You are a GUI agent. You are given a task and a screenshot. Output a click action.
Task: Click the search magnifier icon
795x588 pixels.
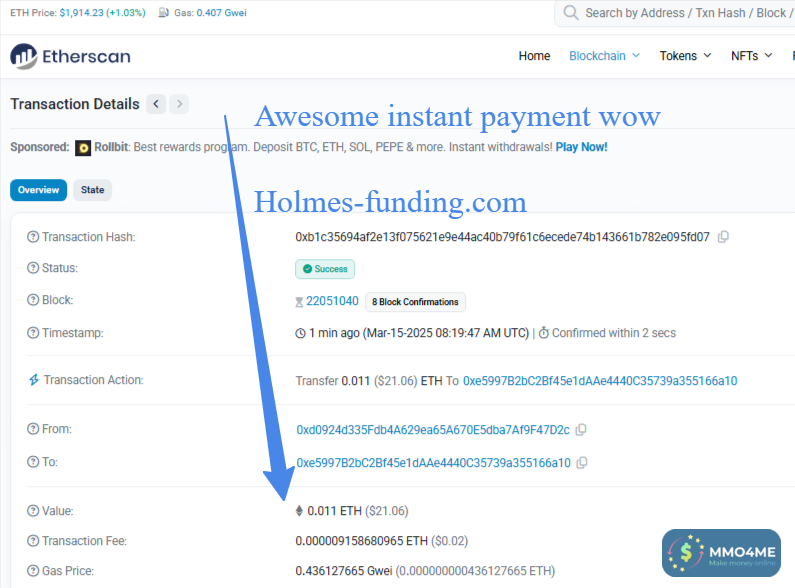[571, 13]
